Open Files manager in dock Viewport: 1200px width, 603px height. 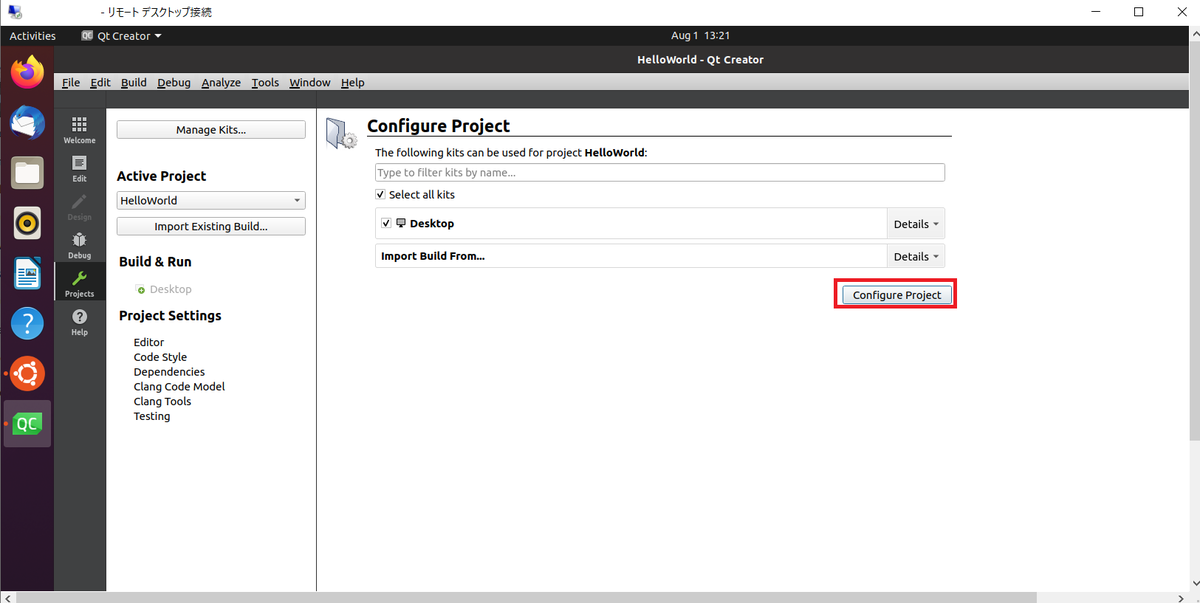[28, 172]
